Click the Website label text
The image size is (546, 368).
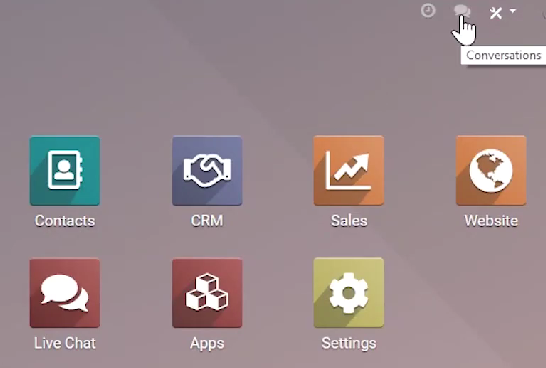click(x=491, y=221)
